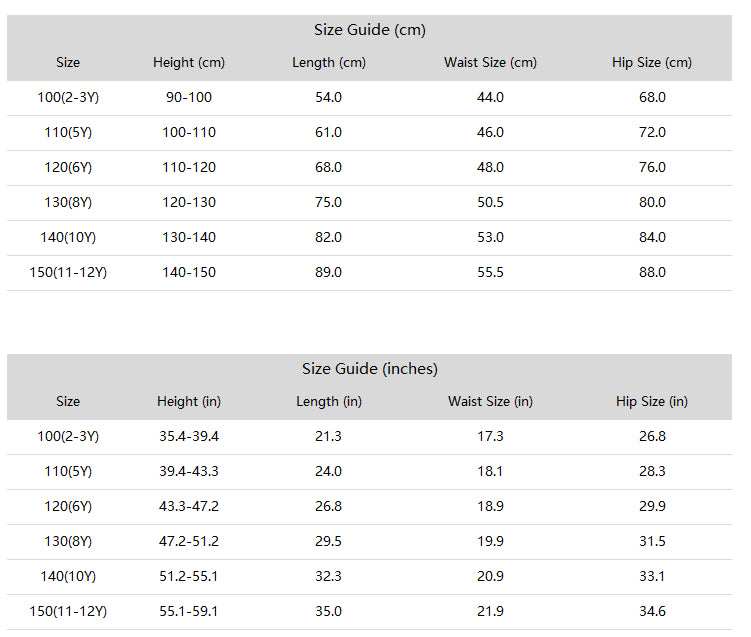The image size is (751, 637).
Task: Click the Size Guide (cm) table title
Action: 370,30
